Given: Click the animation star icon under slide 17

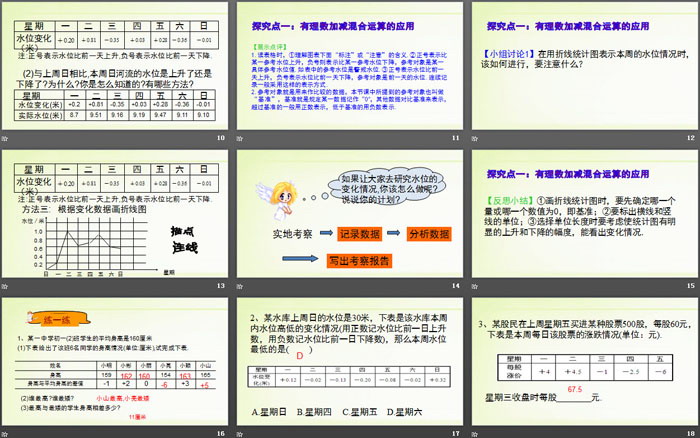Looking at the screenshot, I should [240, 434].
